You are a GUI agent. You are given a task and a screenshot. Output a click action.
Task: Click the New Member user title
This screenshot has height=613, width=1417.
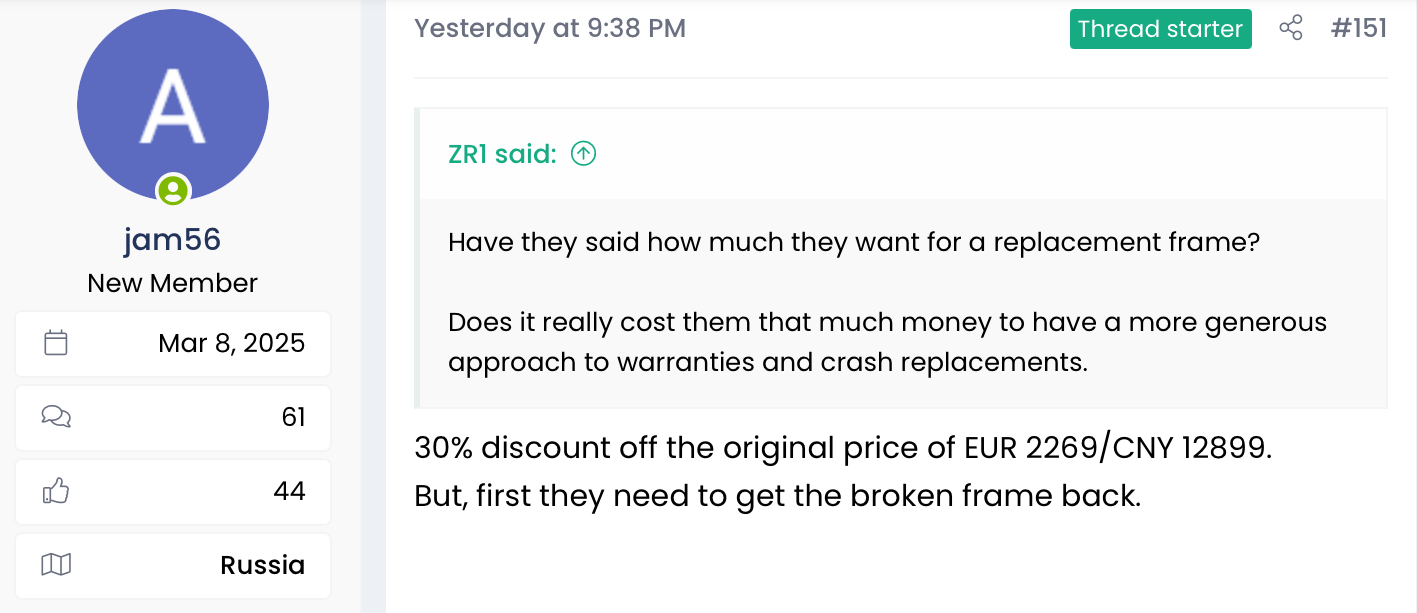coord(172,283)
